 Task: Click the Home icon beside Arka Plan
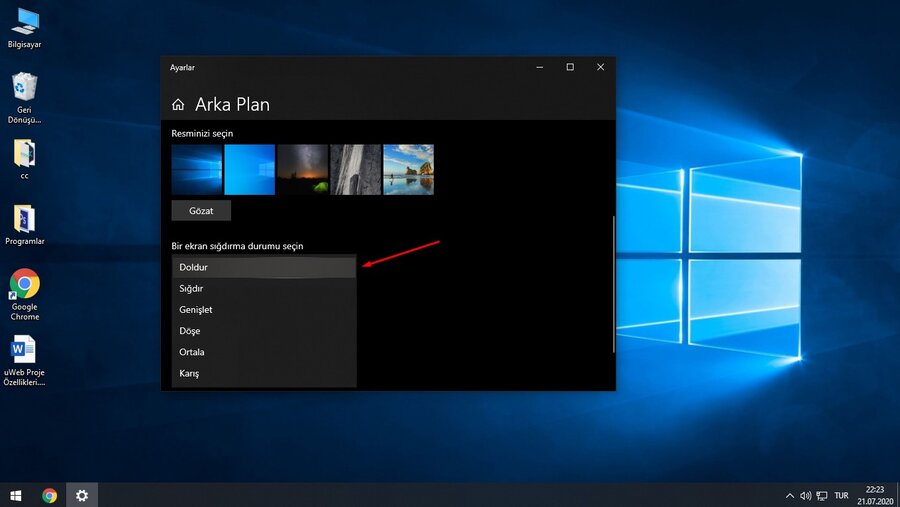coord(178,105)
